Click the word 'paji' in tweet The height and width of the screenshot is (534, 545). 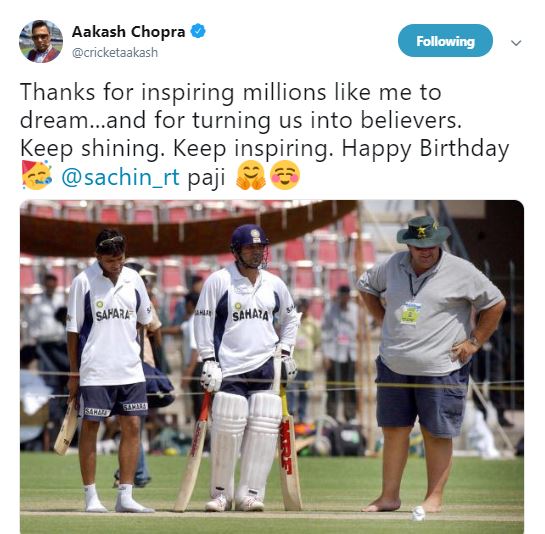coord(206,179)
